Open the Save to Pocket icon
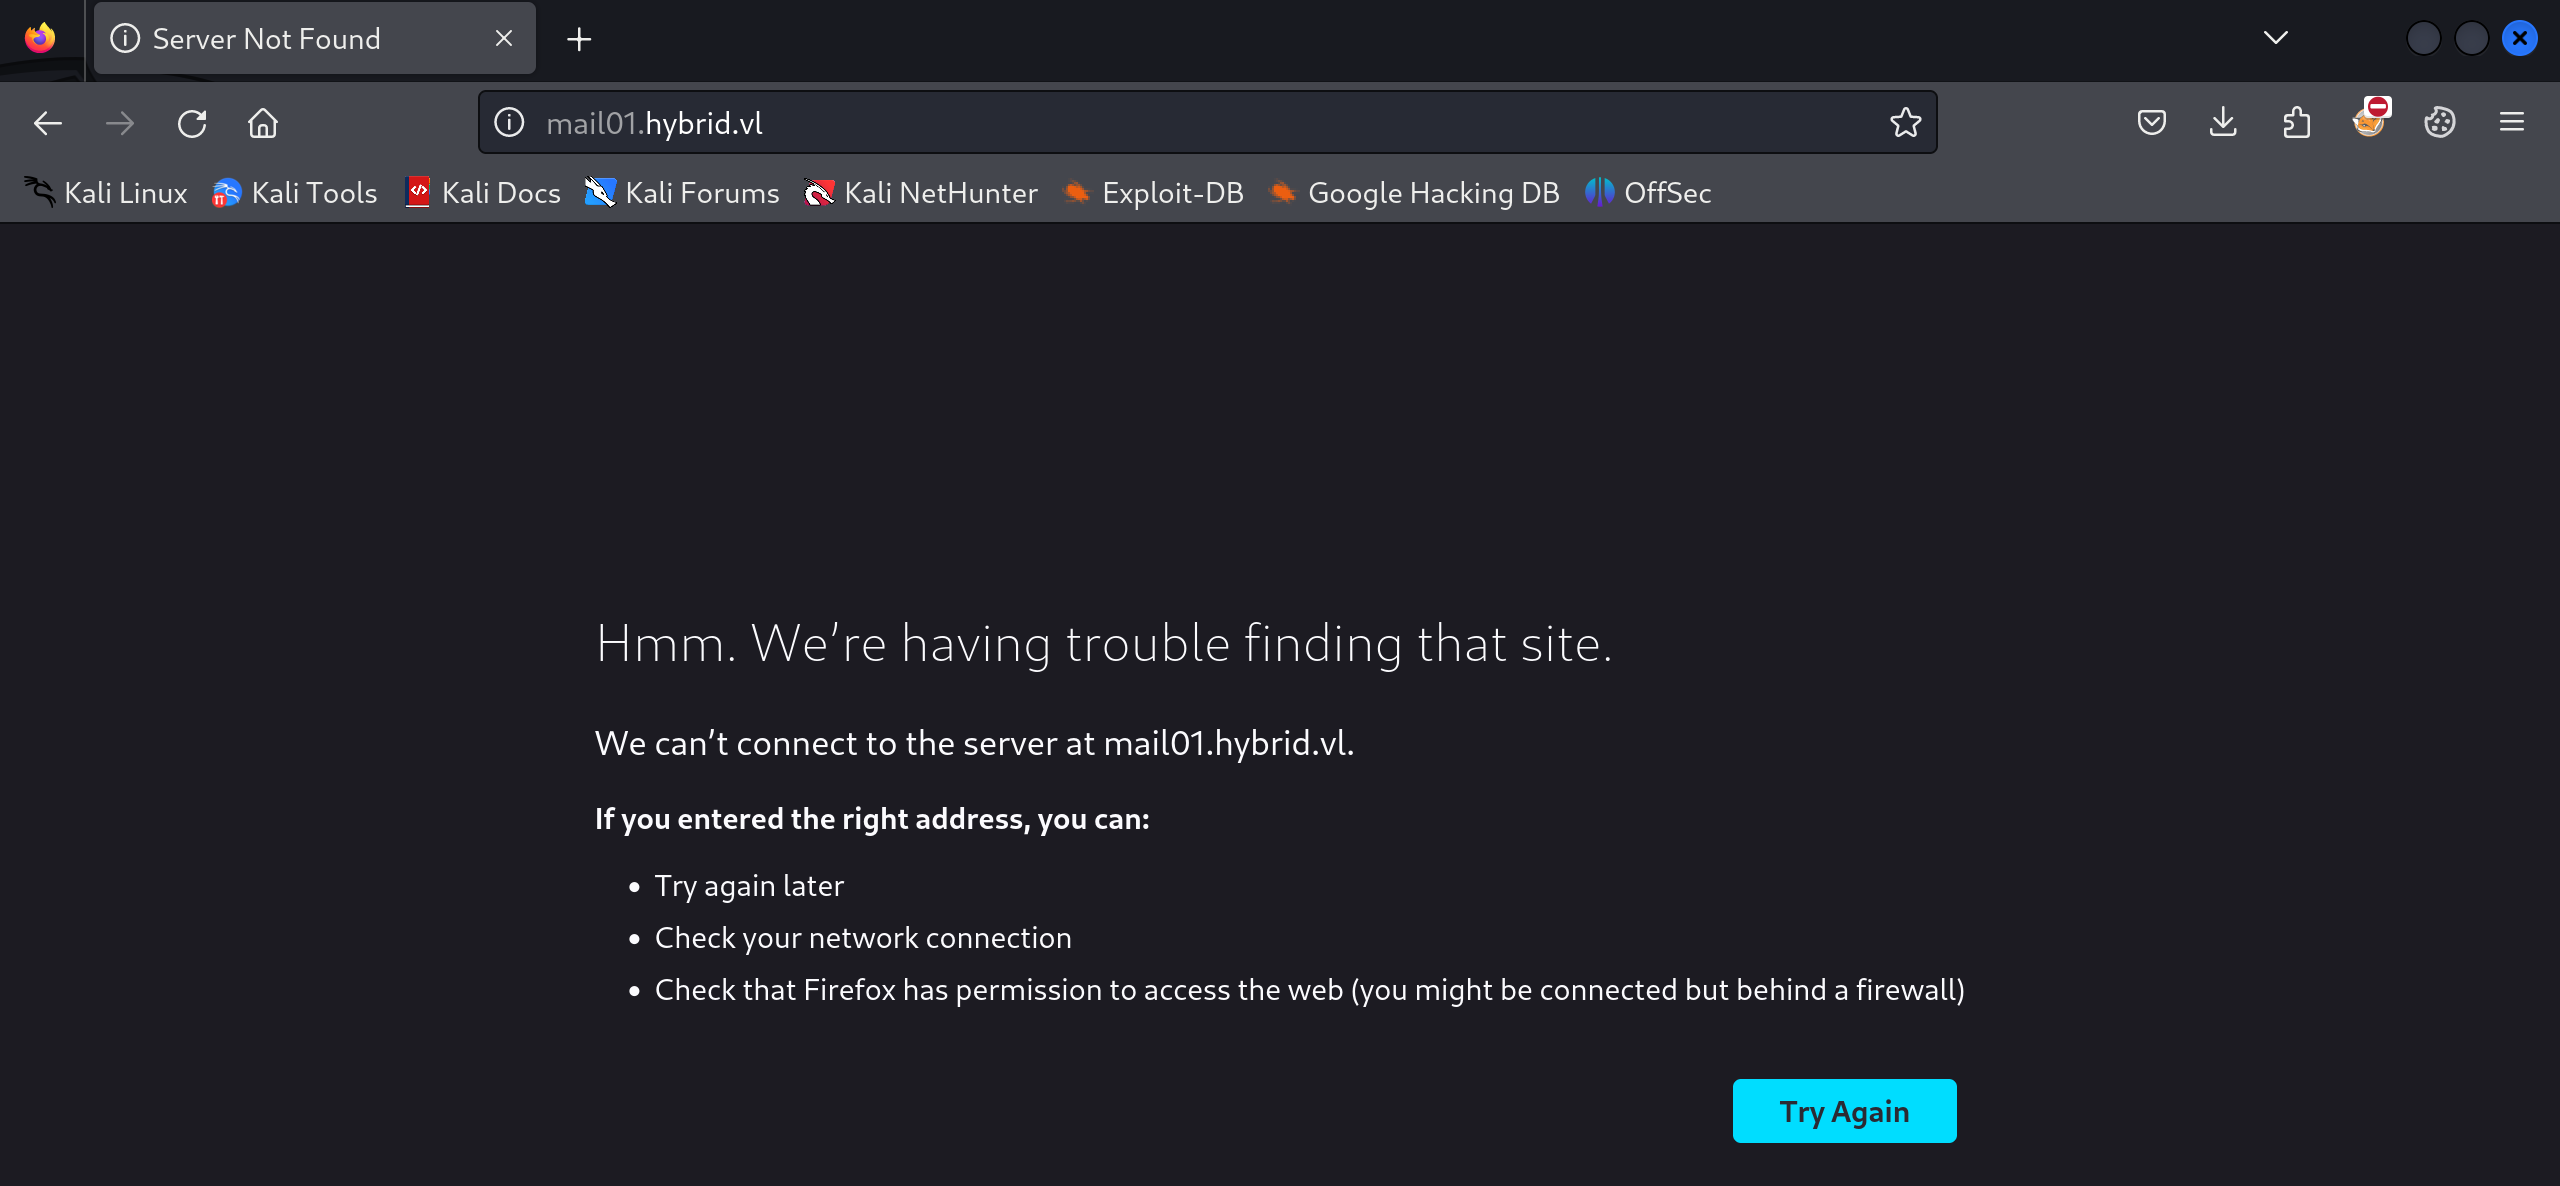This screenshot has width=2560, height=1186. 2151,123
